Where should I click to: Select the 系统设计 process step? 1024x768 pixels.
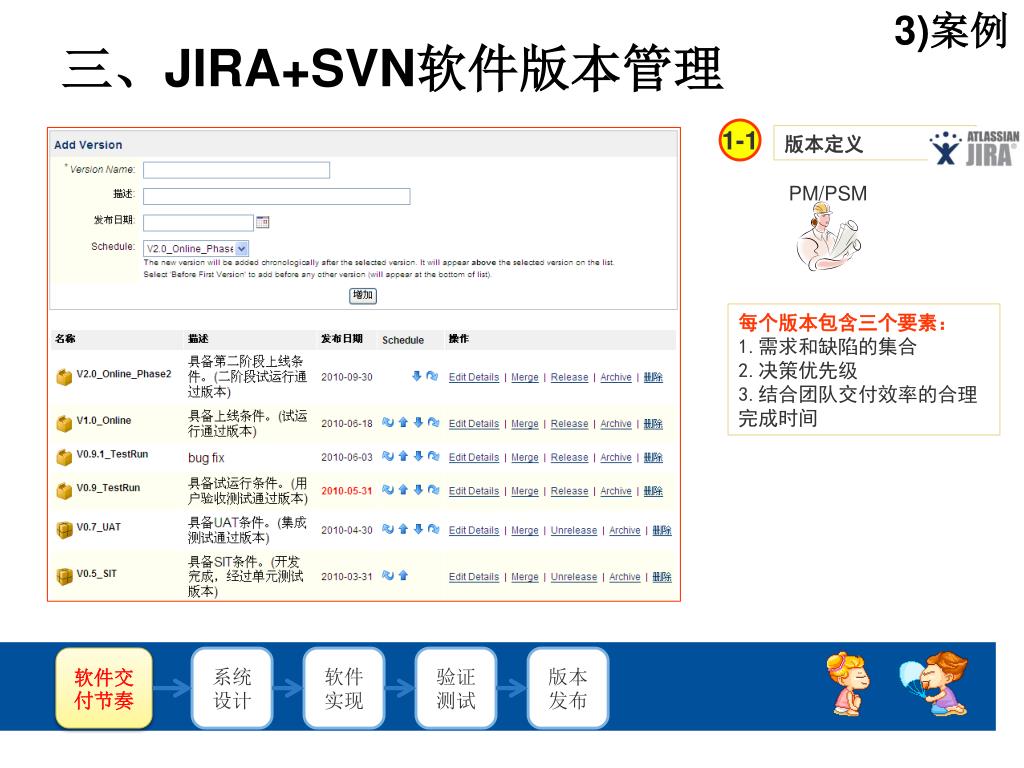point(232,688)
